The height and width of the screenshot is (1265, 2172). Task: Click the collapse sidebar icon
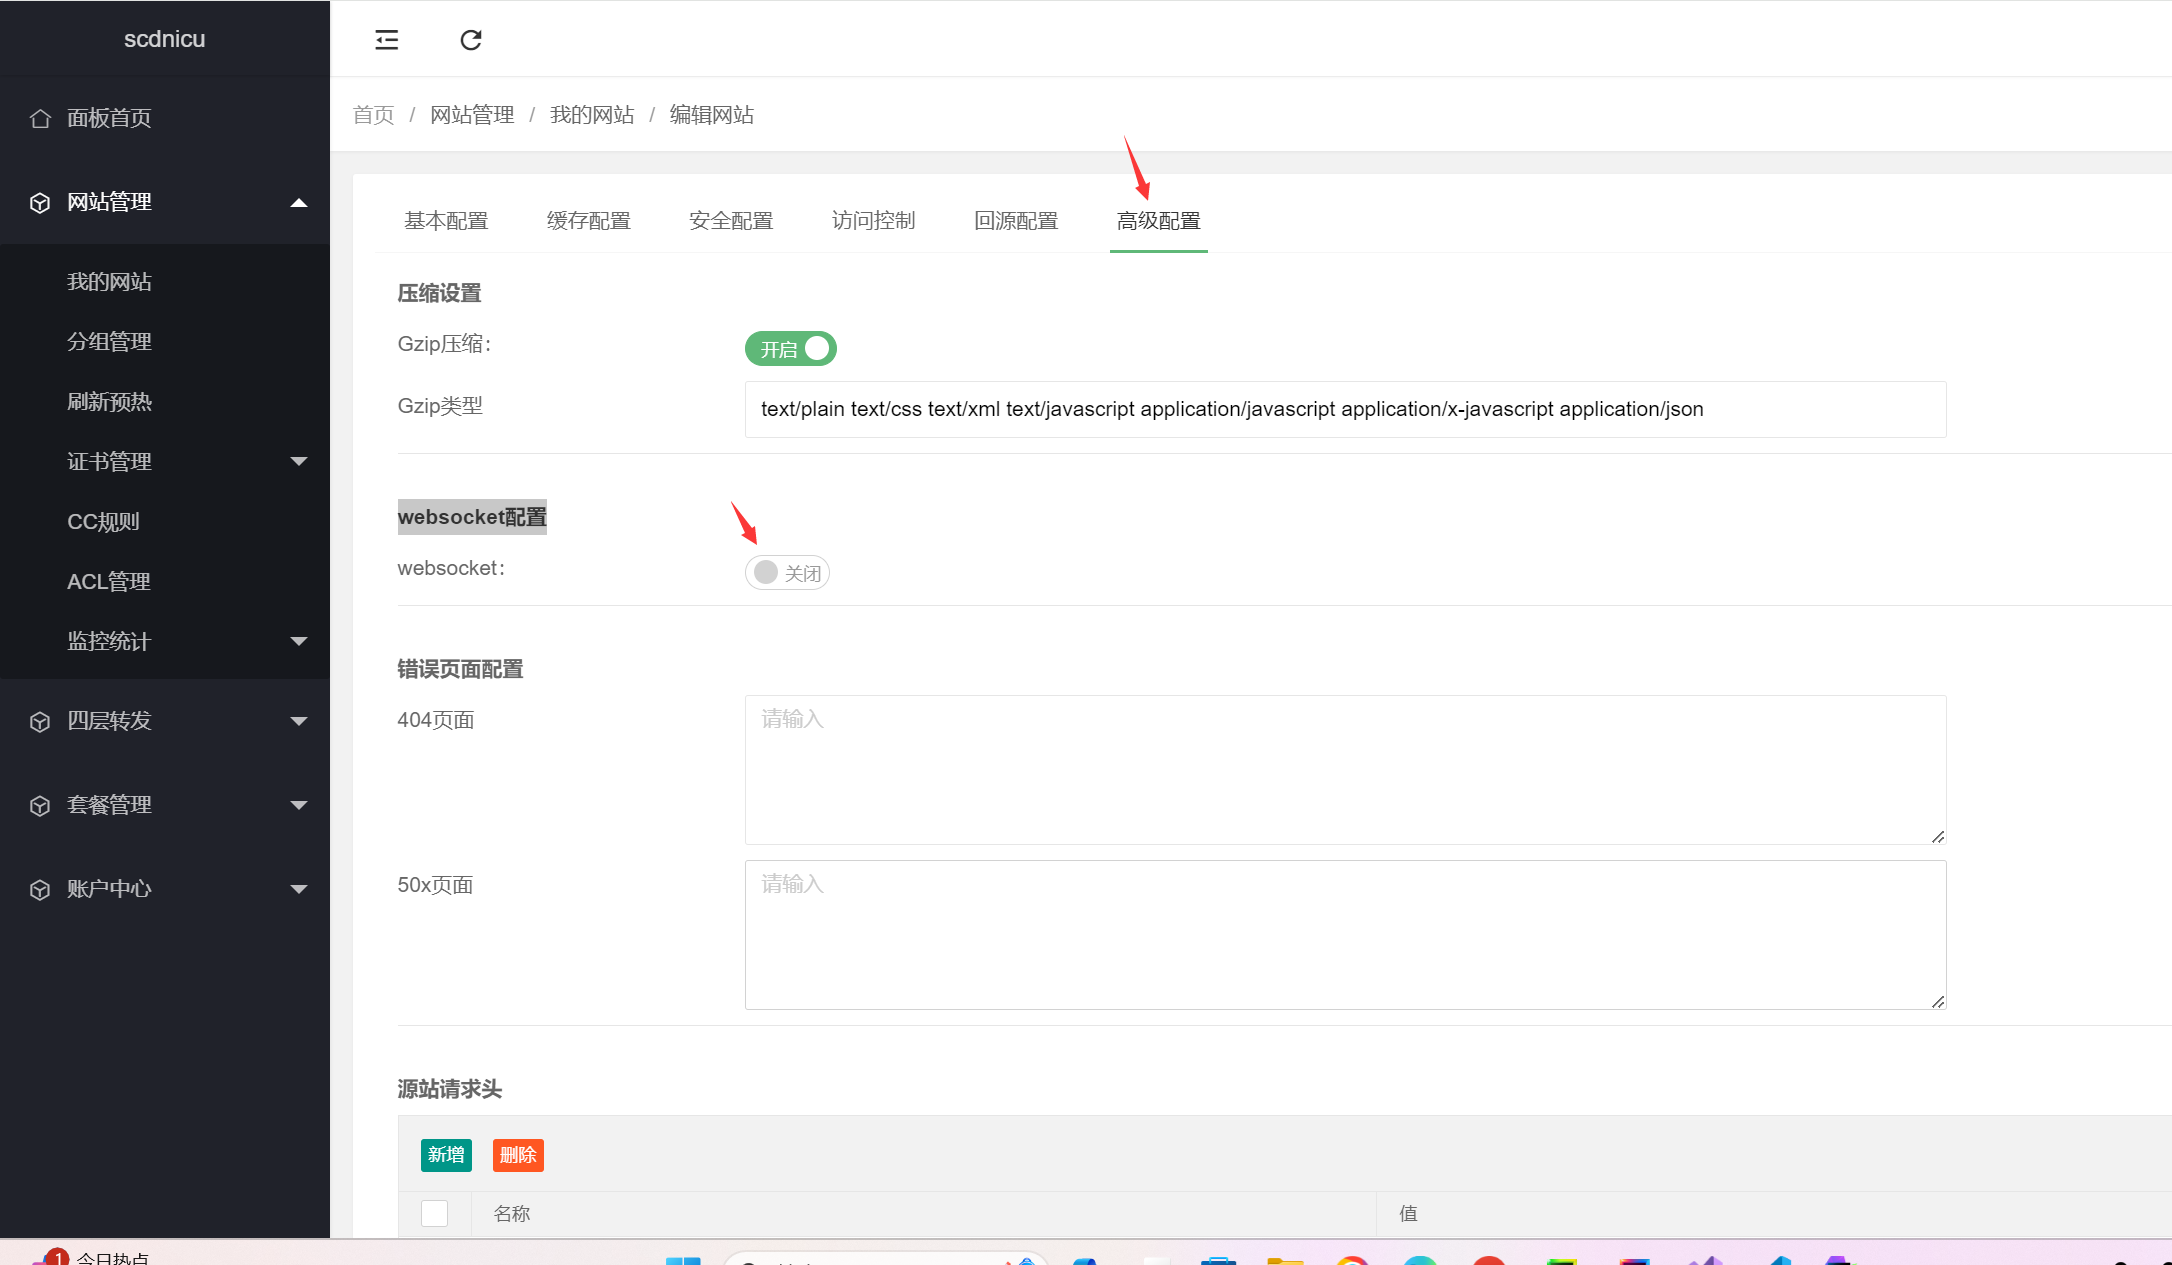[x=386, y=40]
